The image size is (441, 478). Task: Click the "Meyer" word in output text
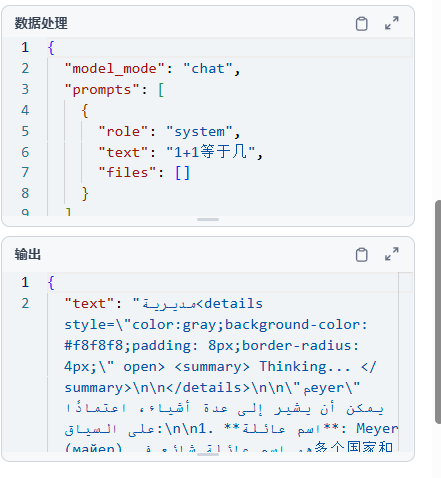(x=377, y=429)
